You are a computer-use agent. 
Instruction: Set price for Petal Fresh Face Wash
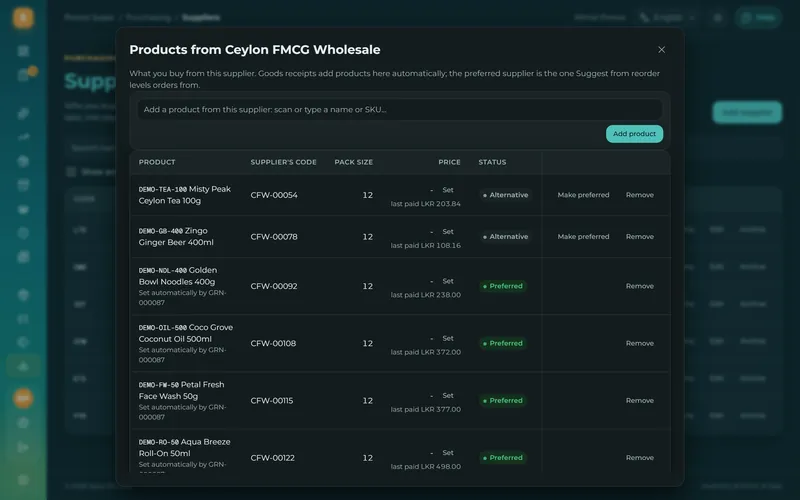(447, 395)
